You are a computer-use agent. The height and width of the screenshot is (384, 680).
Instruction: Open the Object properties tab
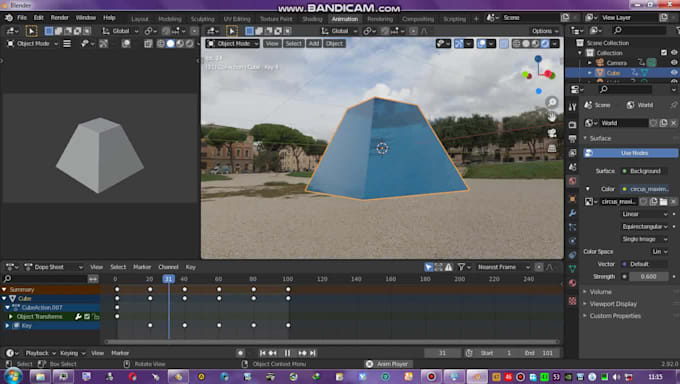coord(572,199)
